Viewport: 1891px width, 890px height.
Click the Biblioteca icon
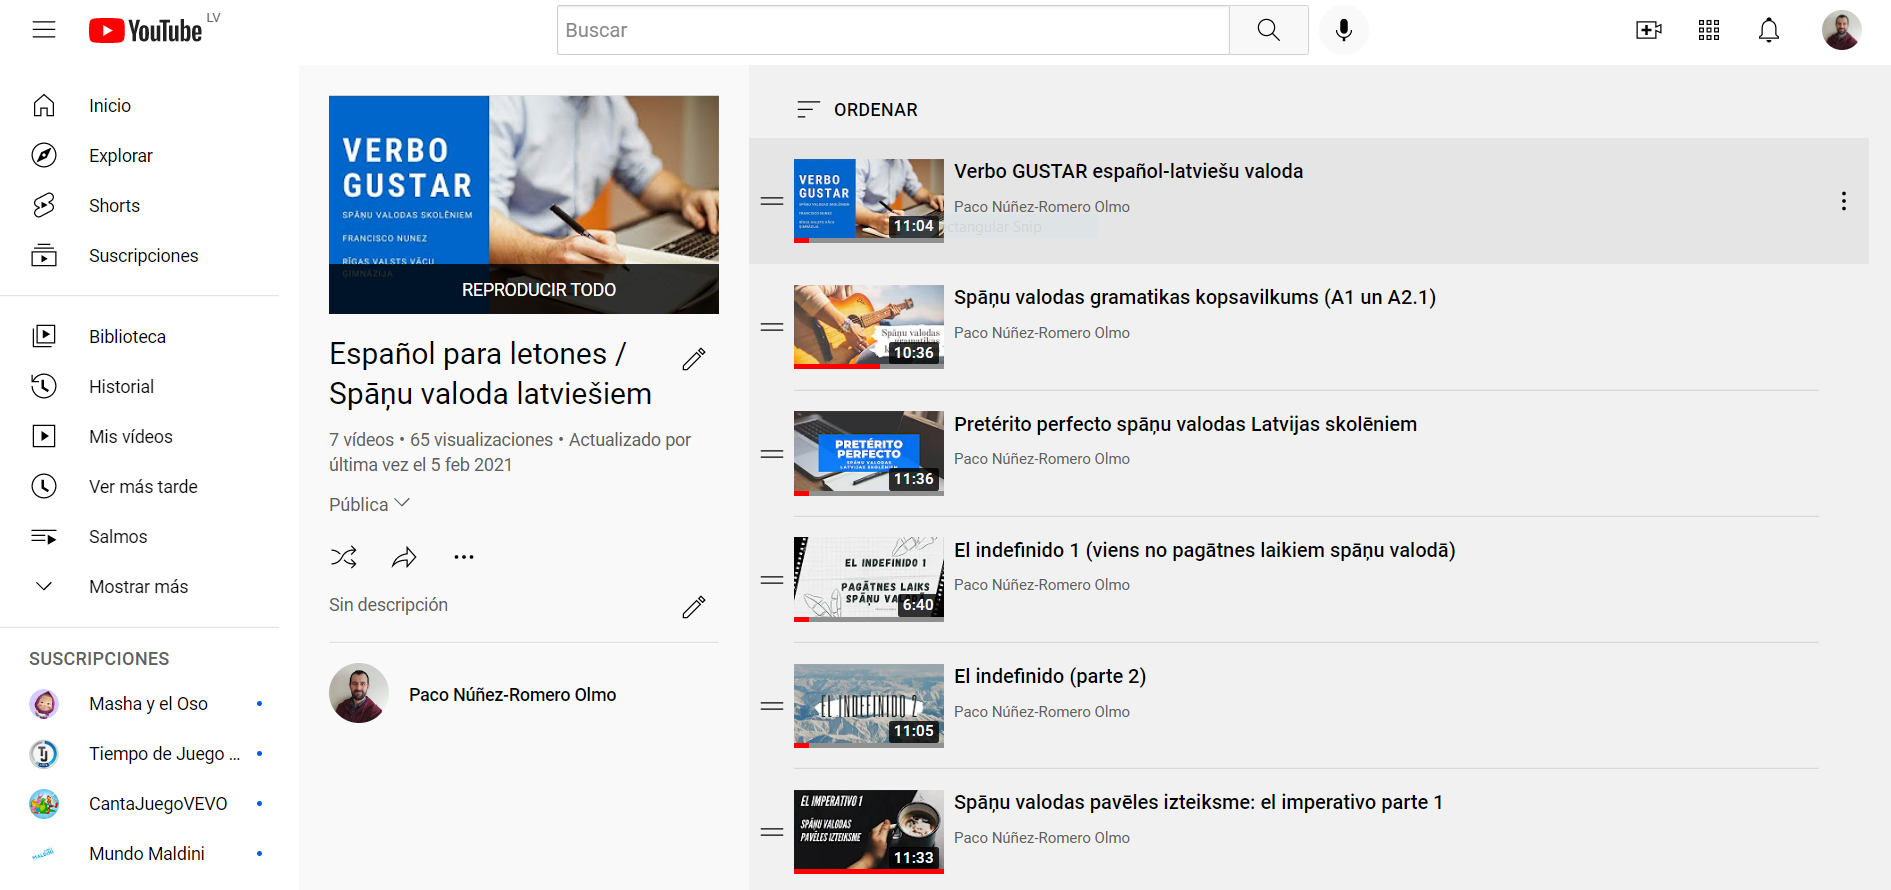coord(44,336)
